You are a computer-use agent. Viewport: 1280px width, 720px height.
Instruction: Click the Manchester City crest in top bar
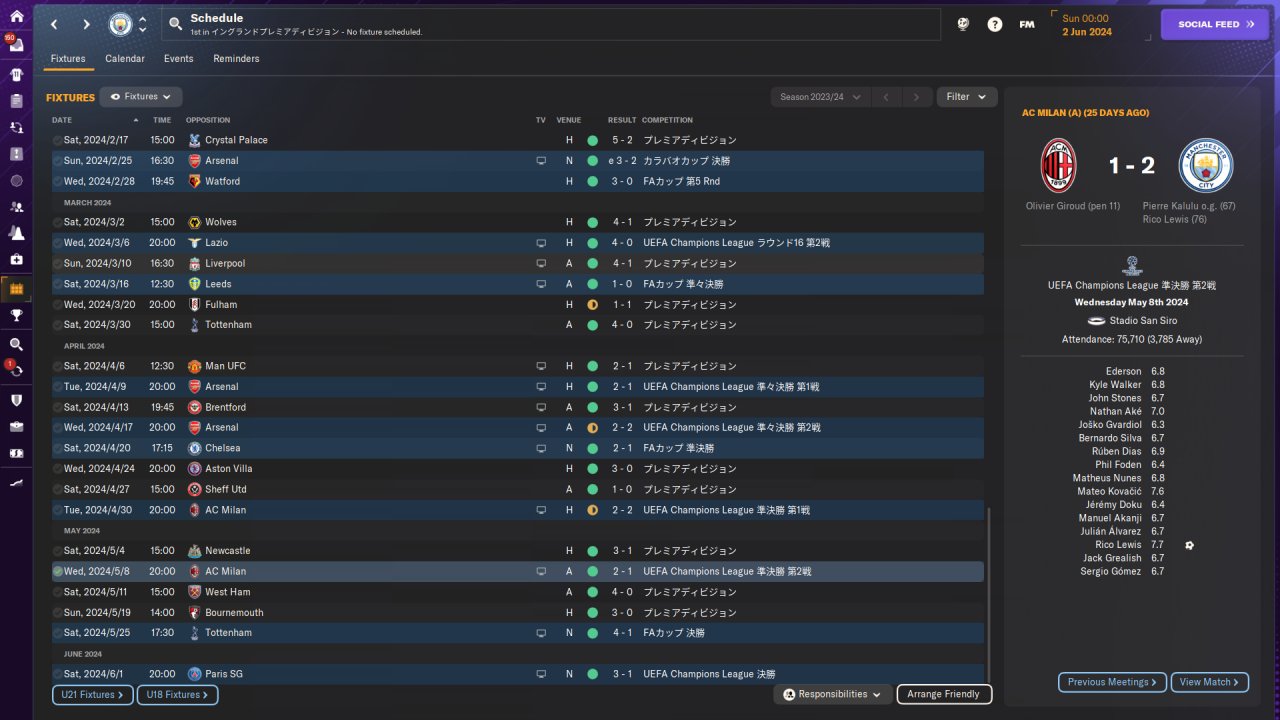(x=120, y=24)
